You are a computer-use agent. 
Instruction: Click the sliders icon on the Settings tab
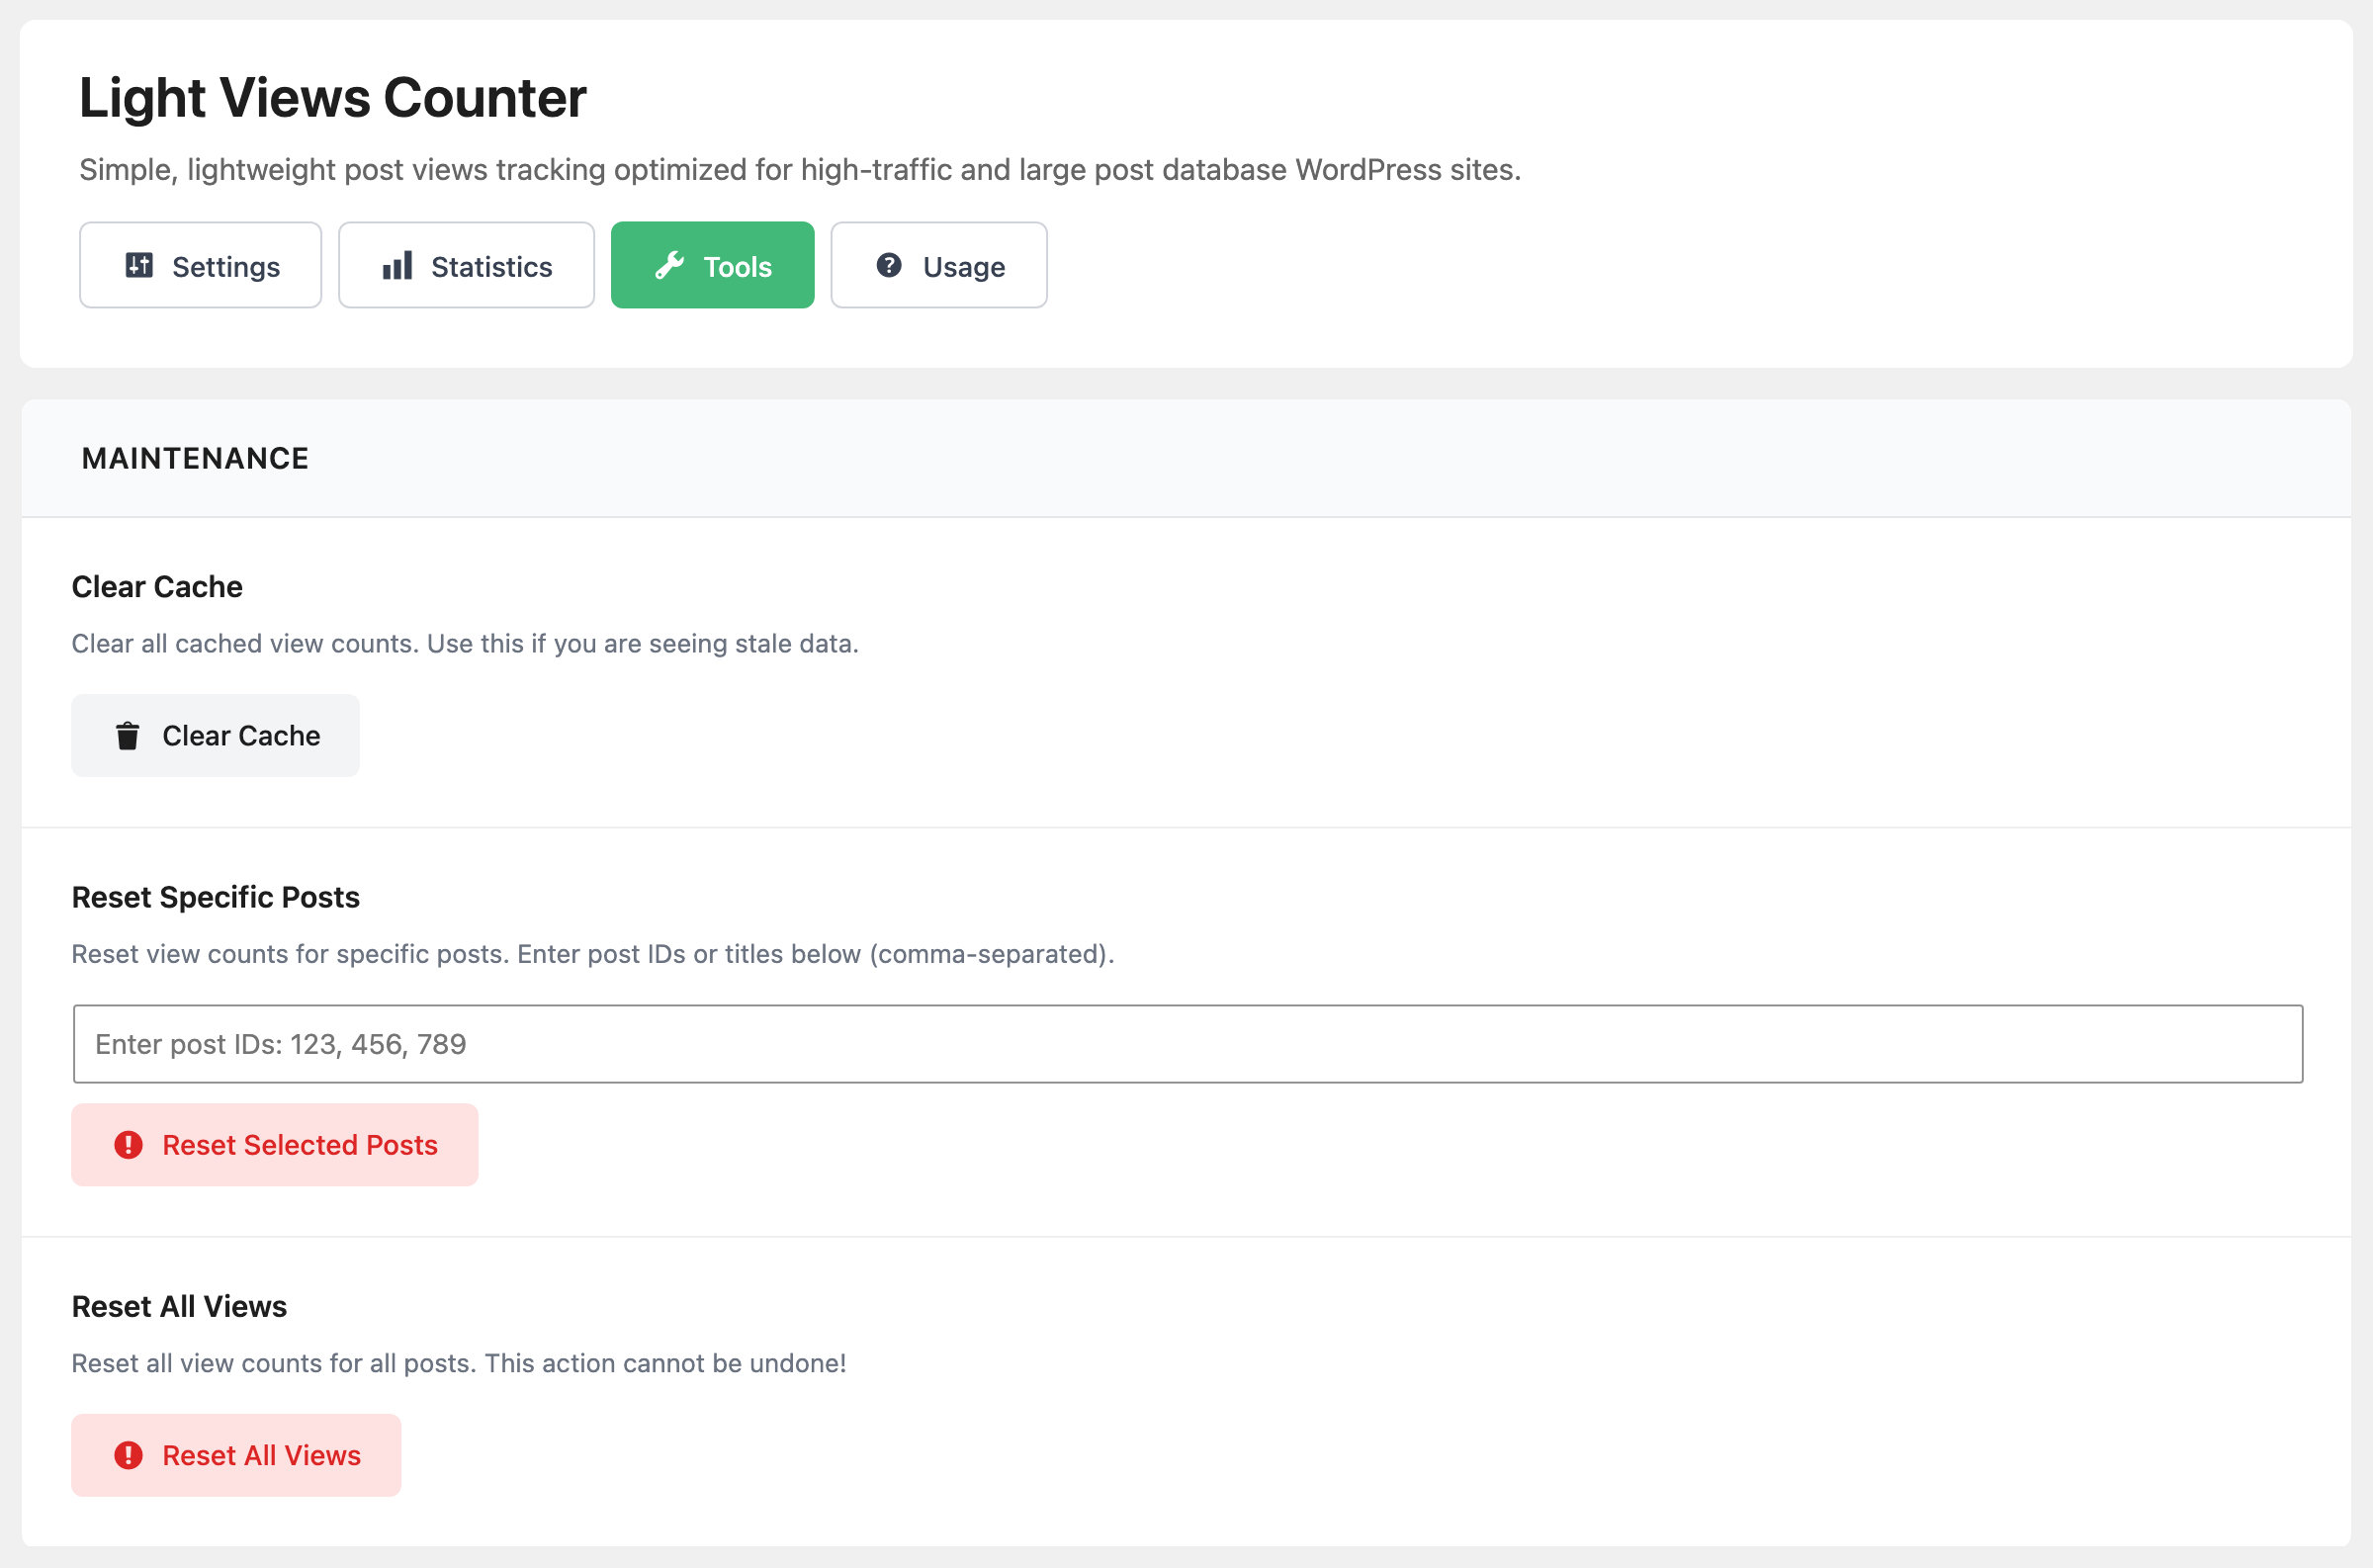click(x=139, y=265)
